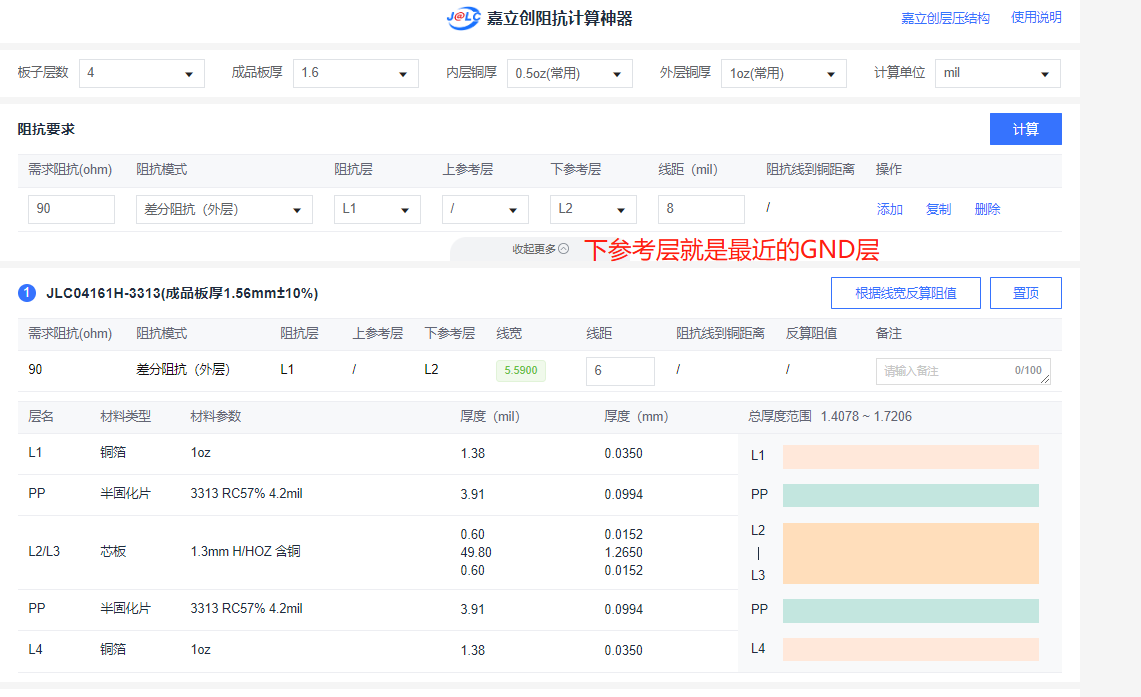Click the 1.2650 mm thickness value

coord(624,552)
